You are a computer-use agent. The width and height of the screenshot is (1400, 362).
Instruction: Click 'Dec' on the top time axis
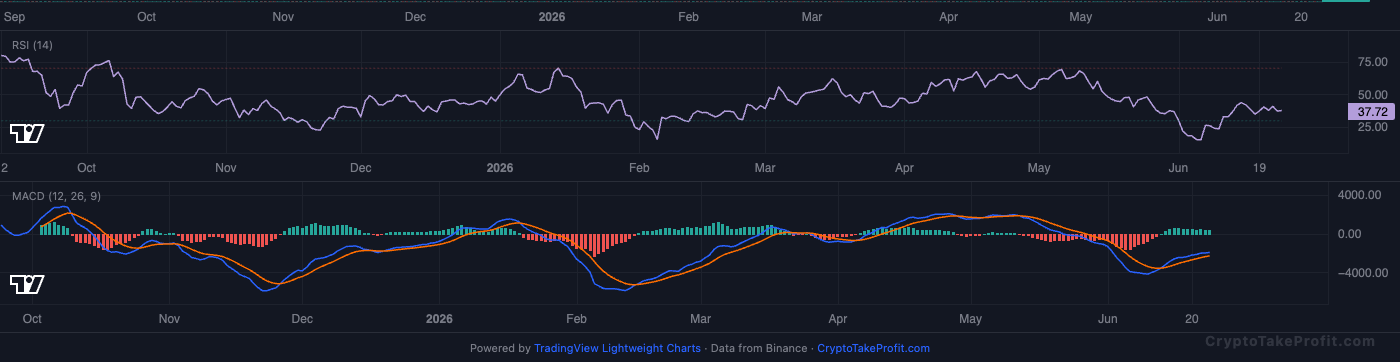(415, 17)
